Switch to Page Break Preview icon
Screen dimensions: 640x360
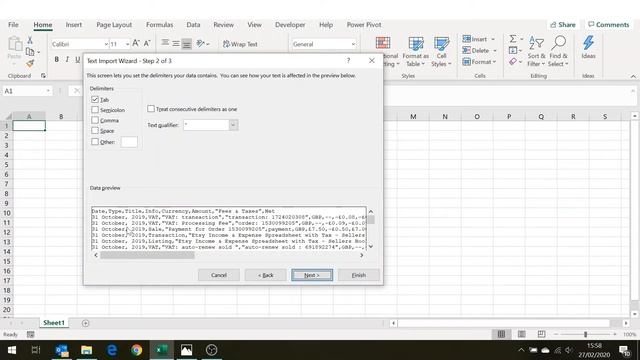pos(542,334)
